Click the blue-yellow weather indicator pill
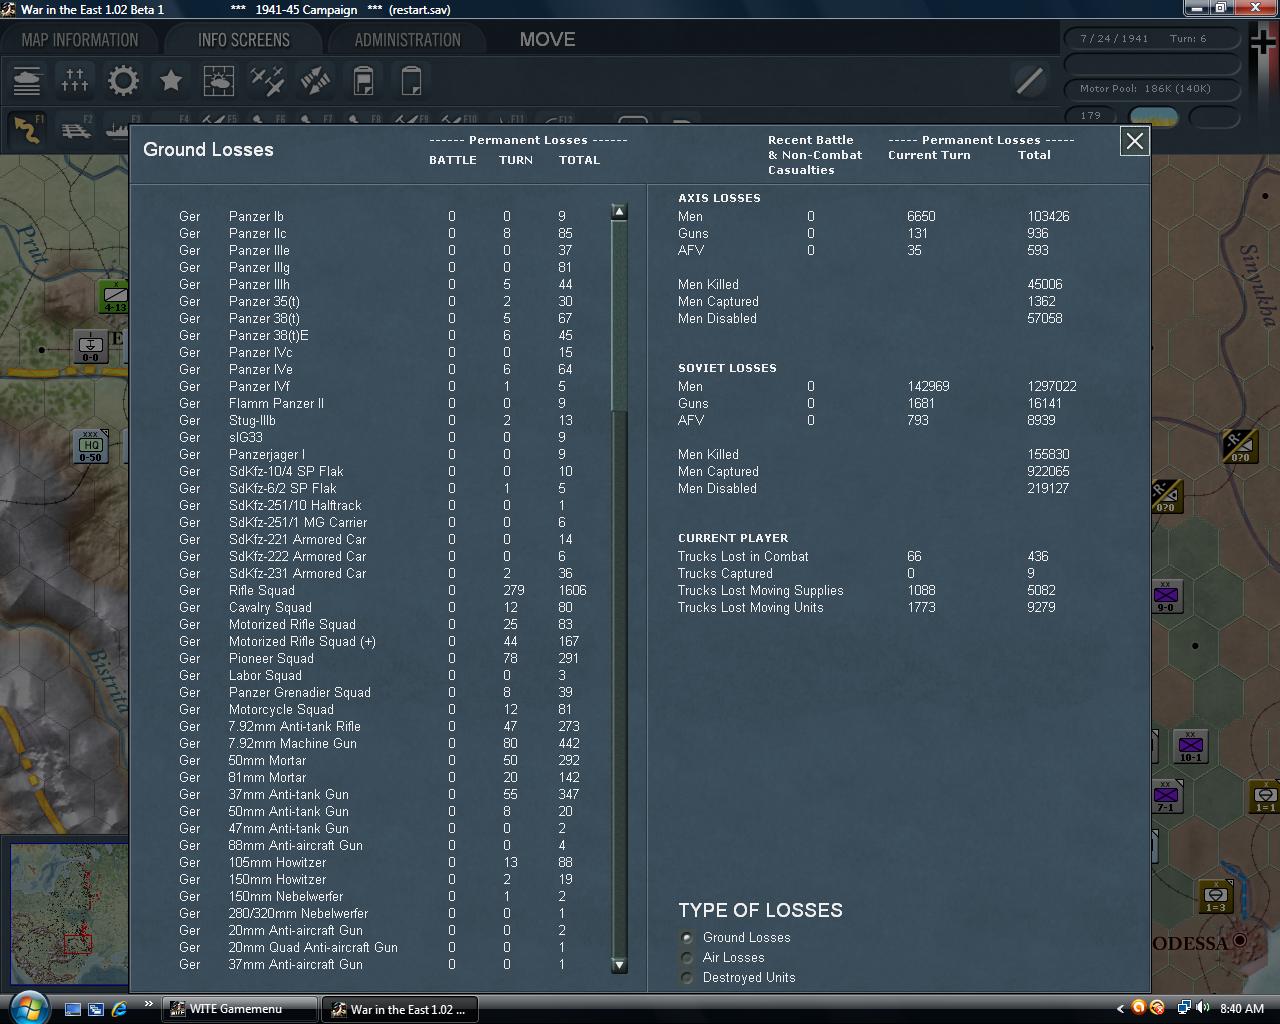This screenshot has width=1280, height=1024. pos(1153,117)
